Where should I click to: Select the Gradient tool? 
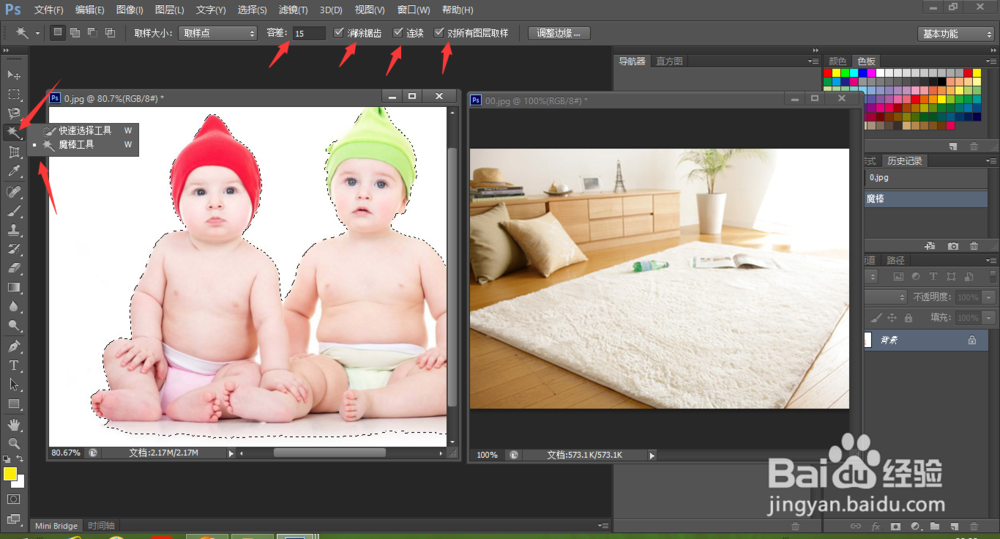point(13,288)
